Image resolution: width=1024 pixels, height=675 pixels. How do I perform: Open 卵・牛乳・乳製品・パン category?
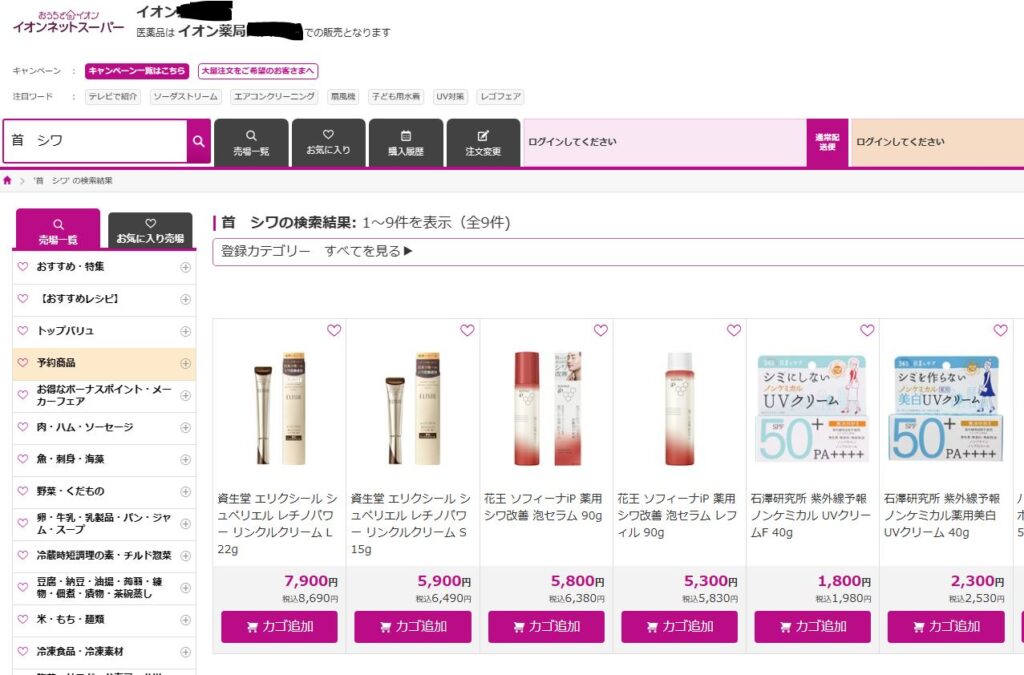click(104, 524)
